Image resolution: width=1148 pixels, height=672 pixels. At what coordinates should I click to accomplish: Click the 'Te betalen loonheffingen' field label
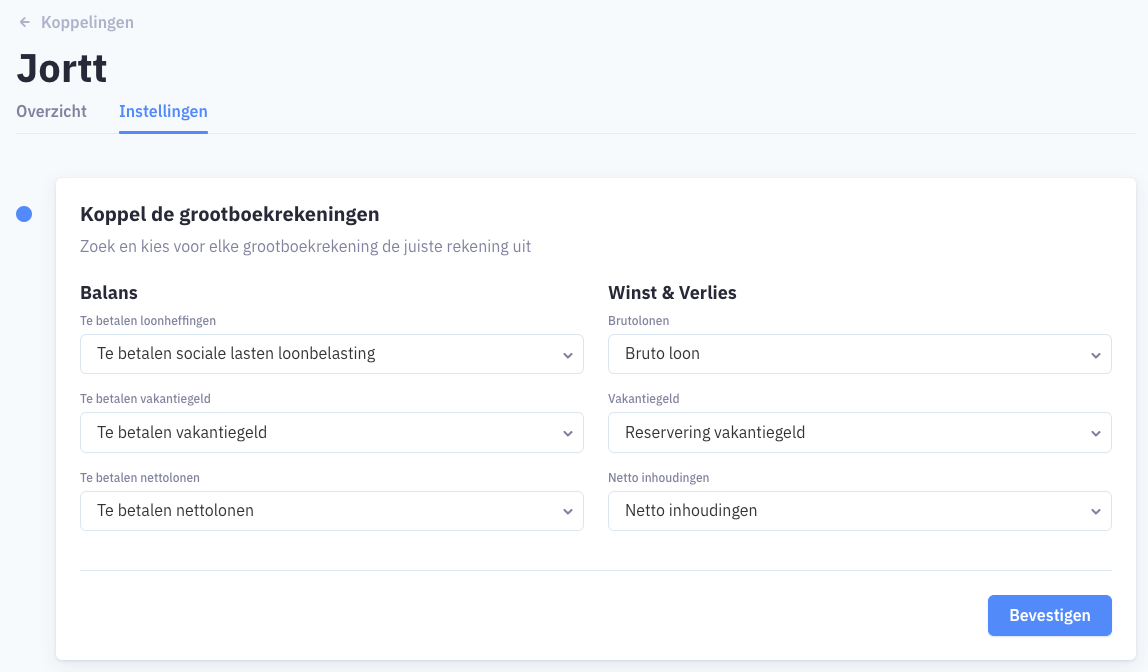148,321
